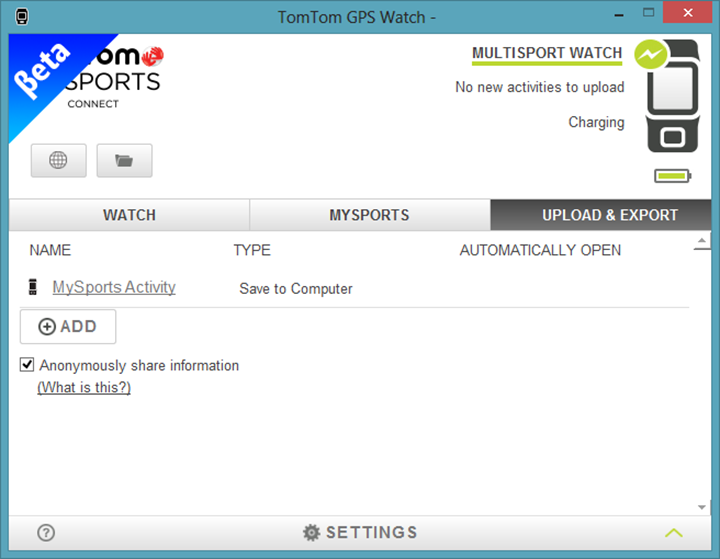This screenshot has height=559, width=720.
Task: Click the TomTom app icon in title bar
Action: (22, 17)
